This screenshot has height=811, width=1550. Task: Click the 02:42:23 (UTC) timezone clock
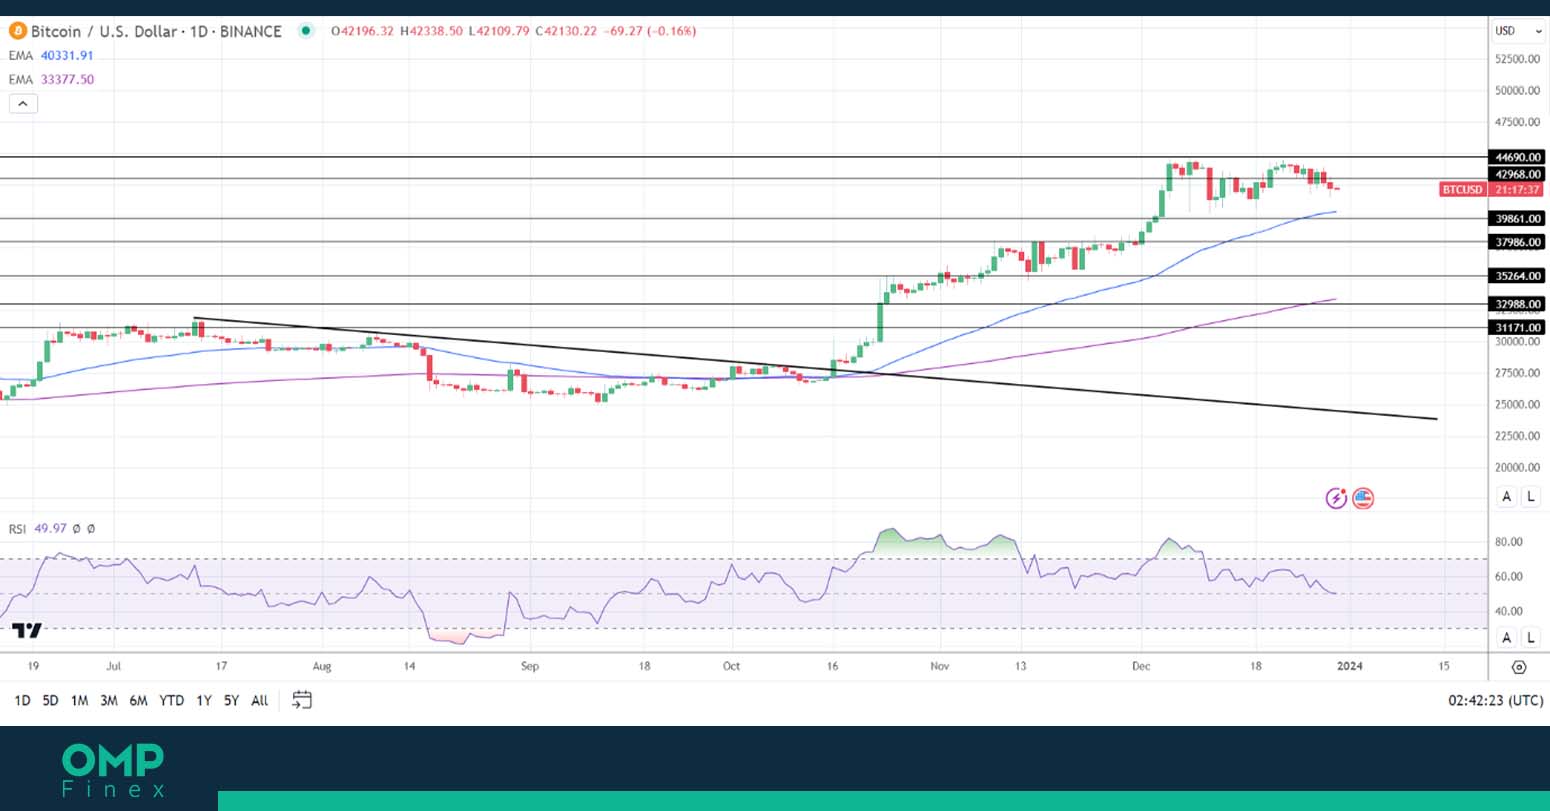[1496, 701]
